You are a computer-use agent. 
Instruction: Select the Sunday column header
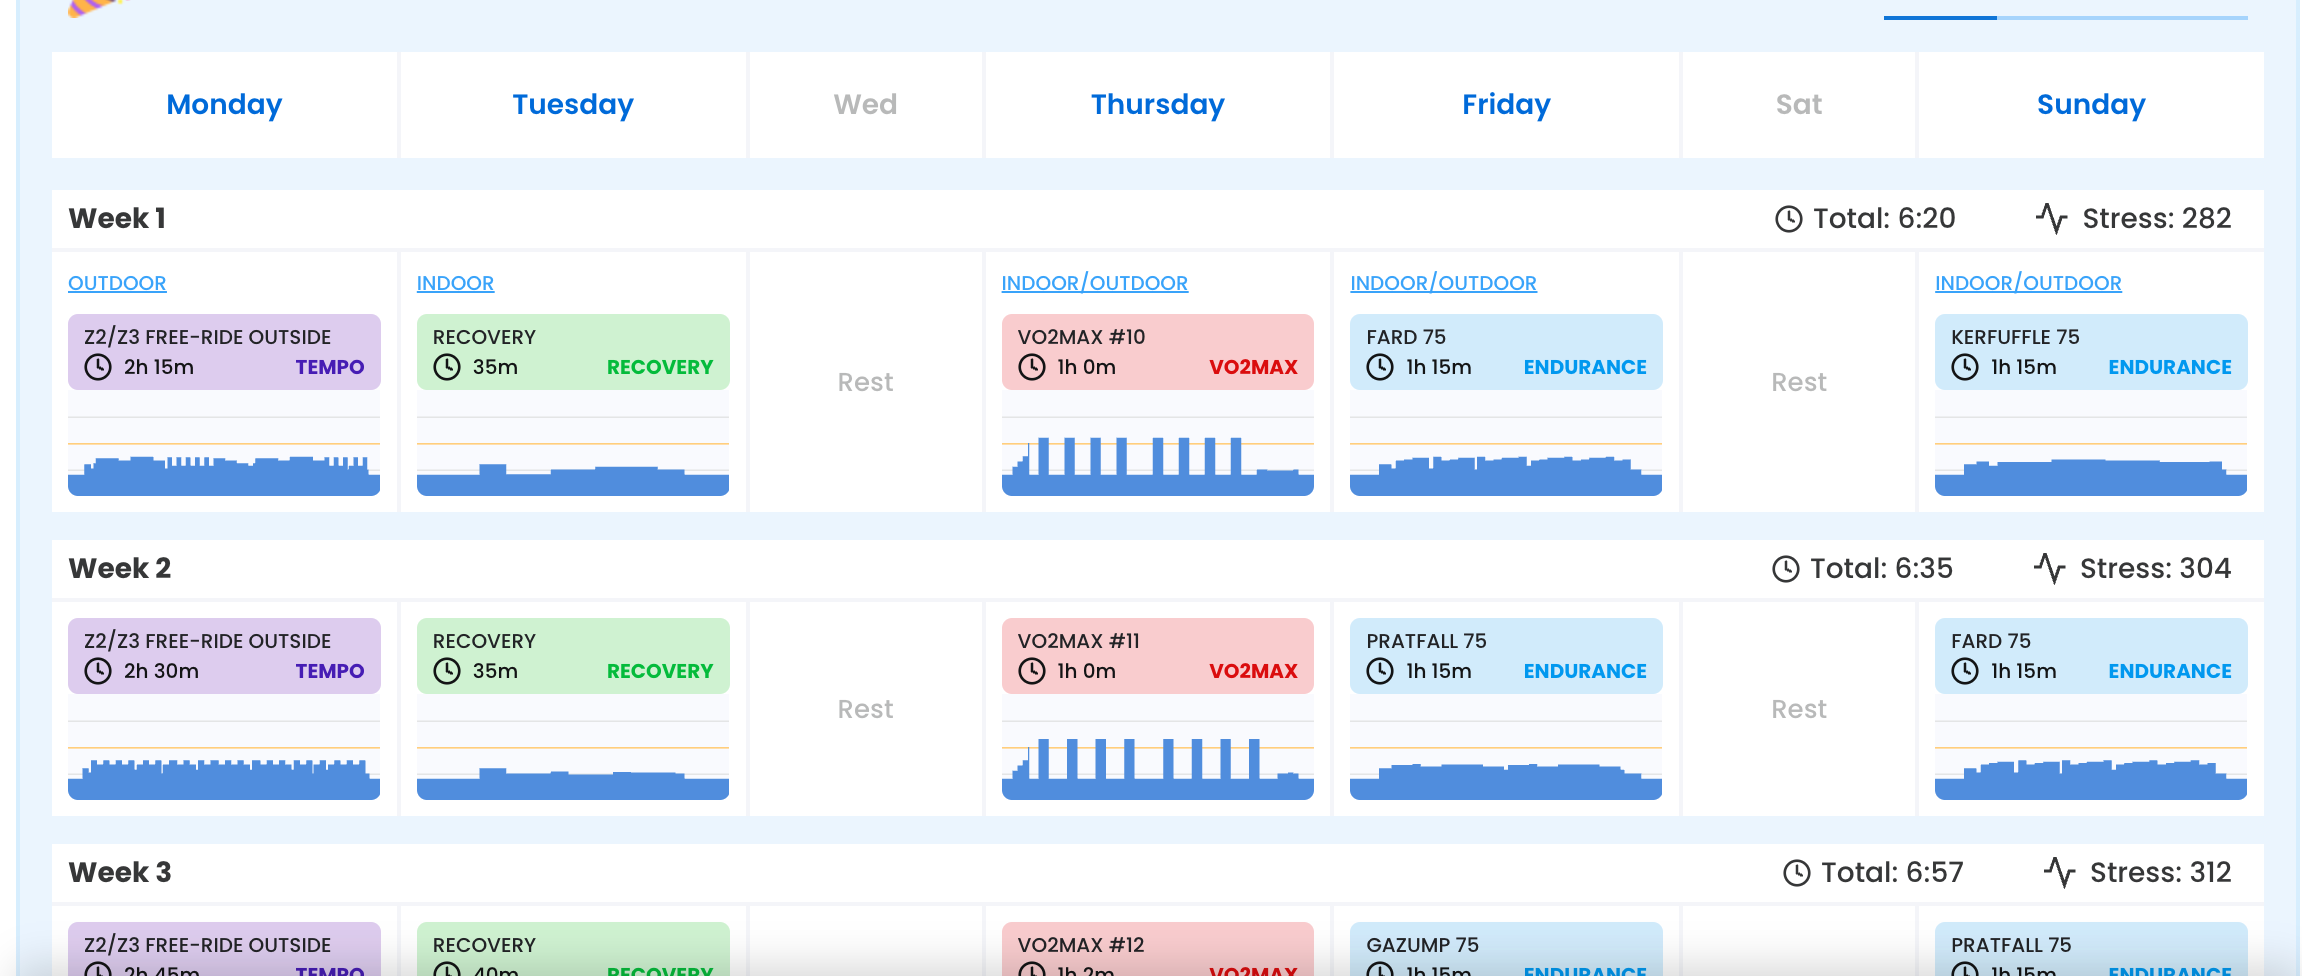2091,104
